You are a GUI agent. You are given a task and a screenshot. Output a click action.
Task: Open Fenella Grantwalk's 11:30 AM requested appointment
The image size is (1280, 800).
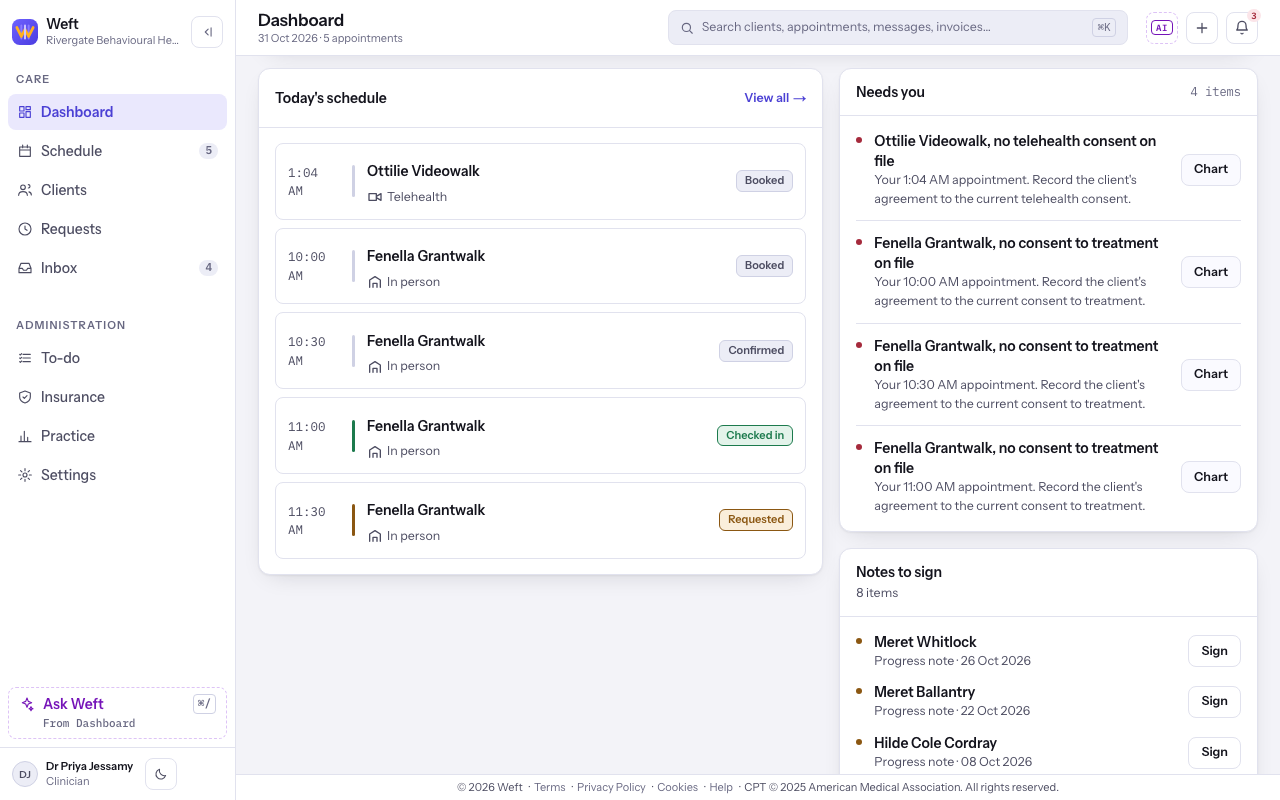coord(541,521)
